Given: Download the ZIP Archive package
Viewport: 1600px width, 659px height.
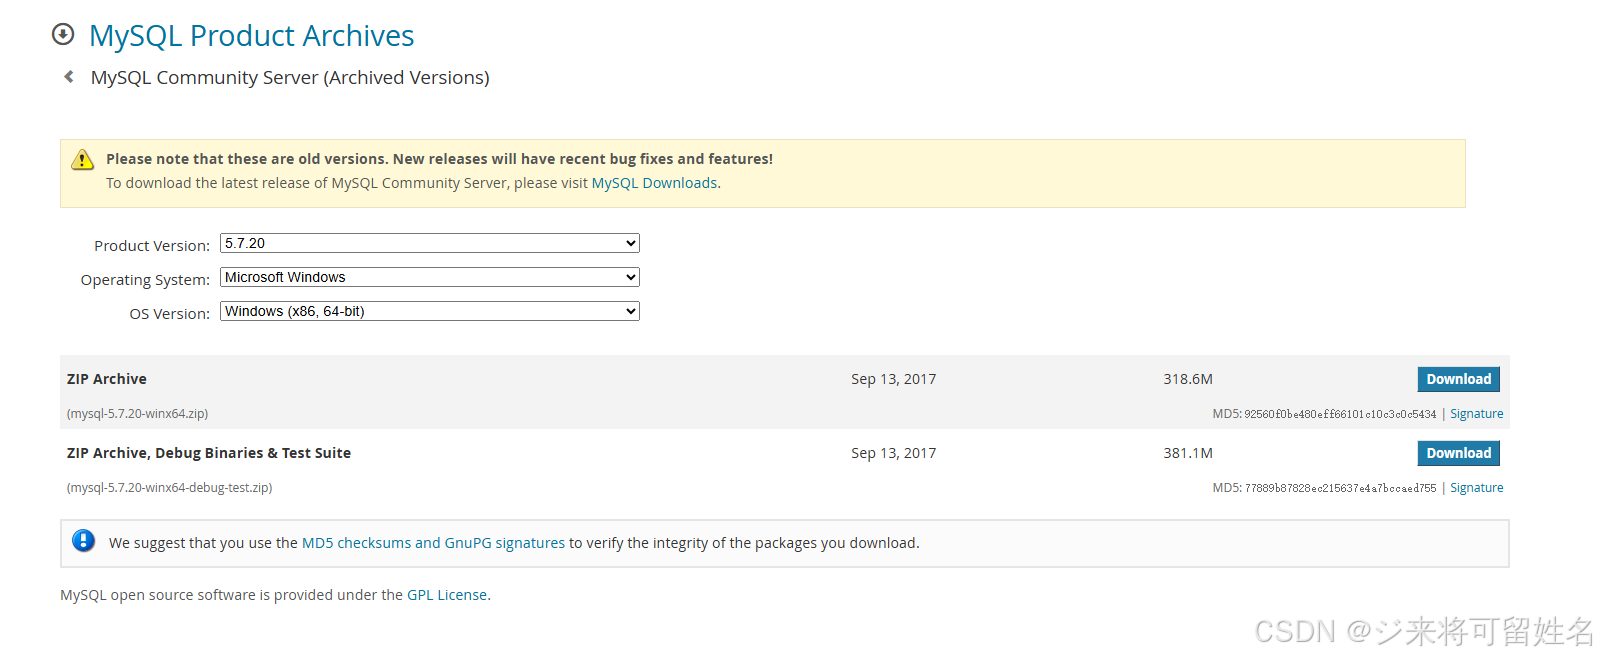Looking at the screenshot, I should [1458, 379].
